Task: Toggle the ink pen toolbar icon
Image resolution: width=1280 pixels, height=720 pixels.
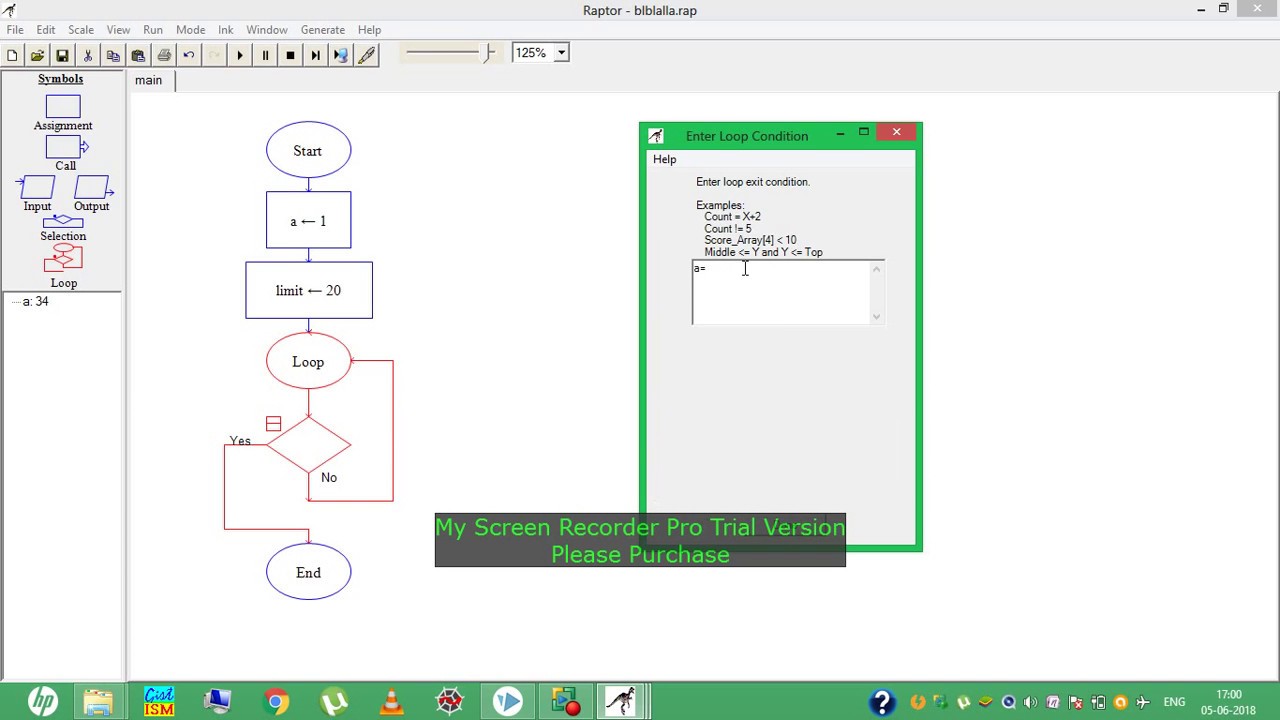Action: 367,56
